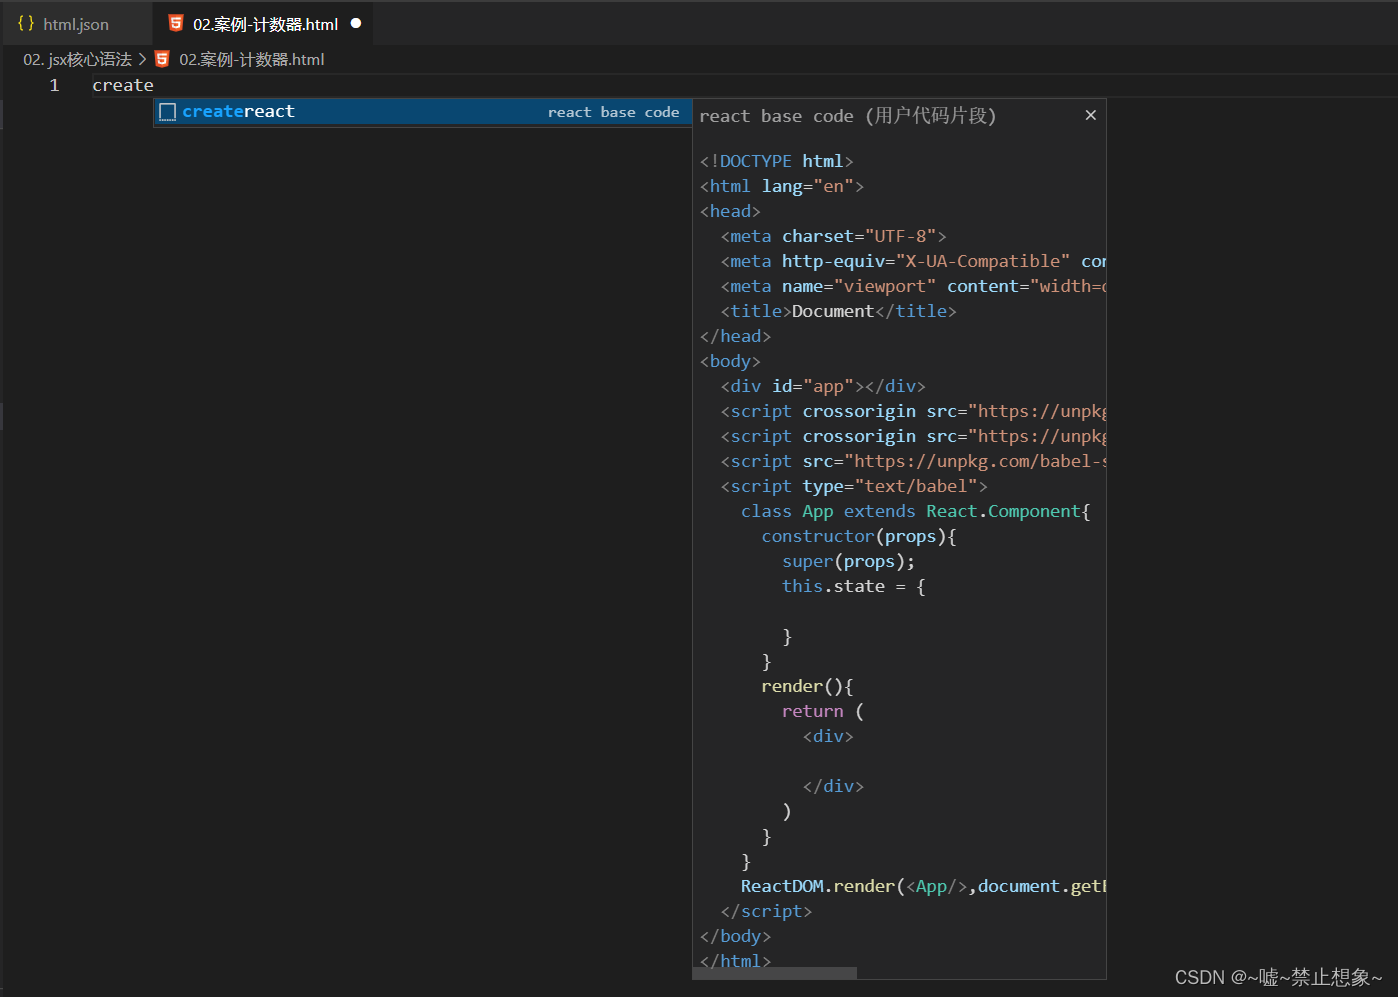Click the '<!DOCTYPE html>' preview line

pyautogui.click(x=776, y=161)
